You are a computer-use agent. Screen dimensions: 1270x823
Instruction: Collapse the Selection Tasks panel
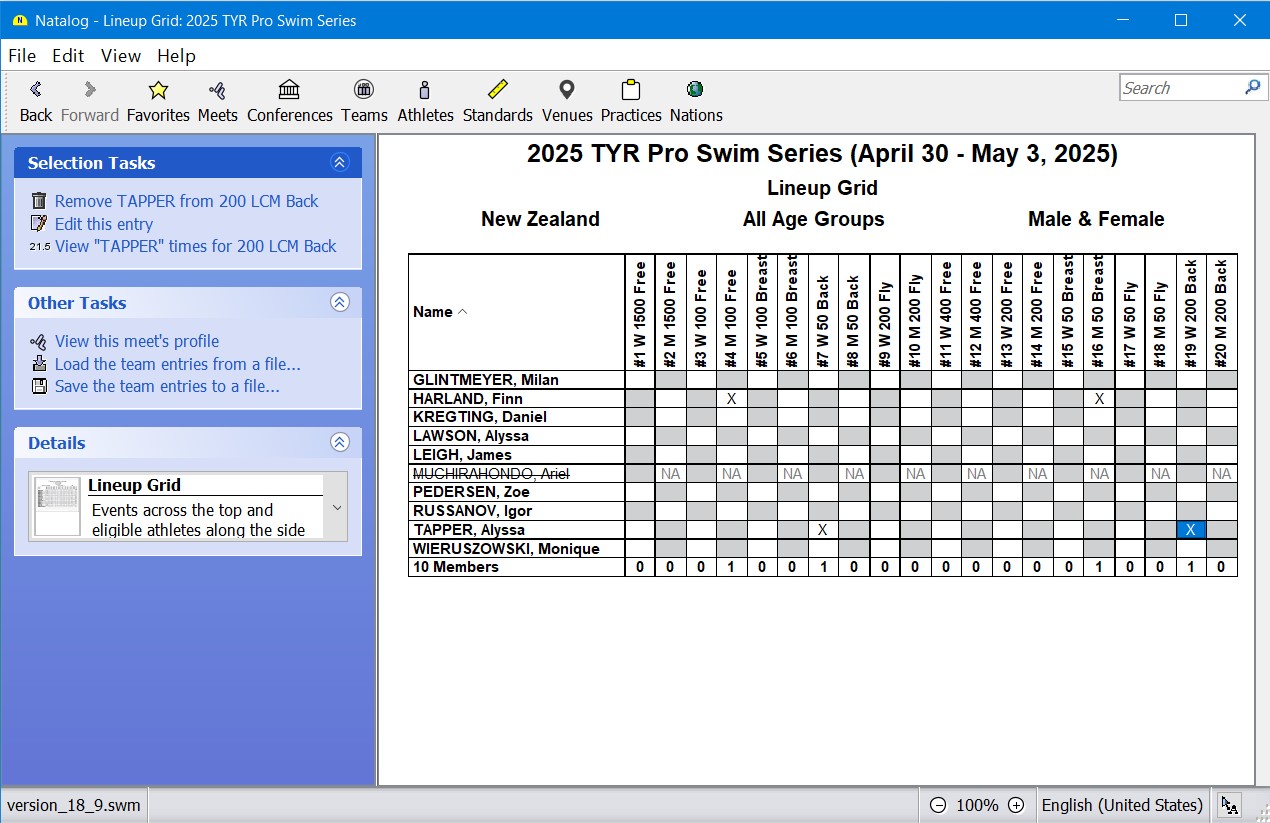click(340, 163)
